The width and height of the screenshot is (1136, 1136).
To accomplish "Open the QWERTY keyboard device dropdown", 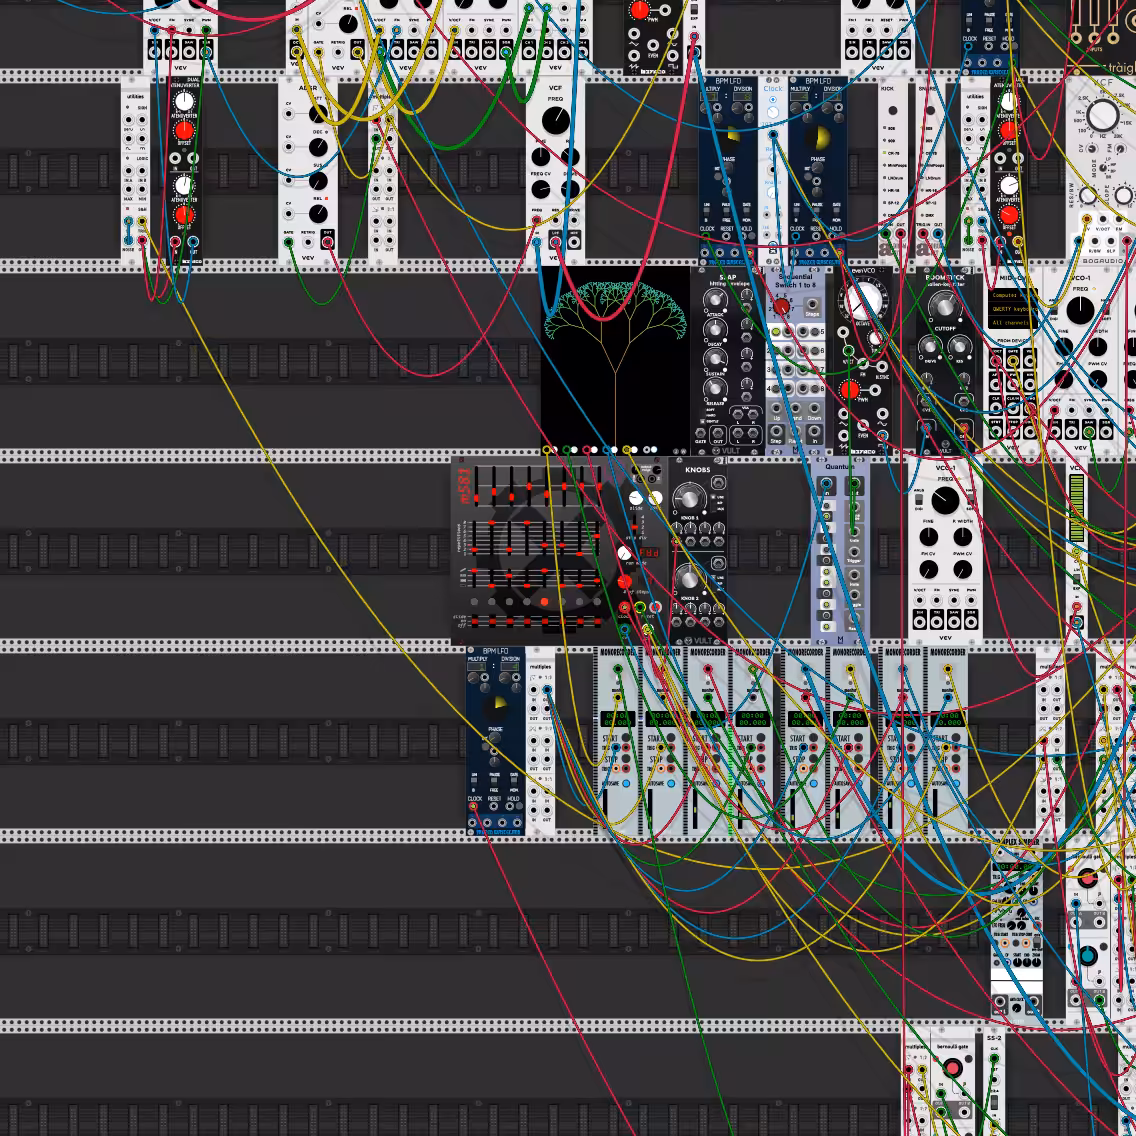I will pyautogui.click(x=1011, y=309).
